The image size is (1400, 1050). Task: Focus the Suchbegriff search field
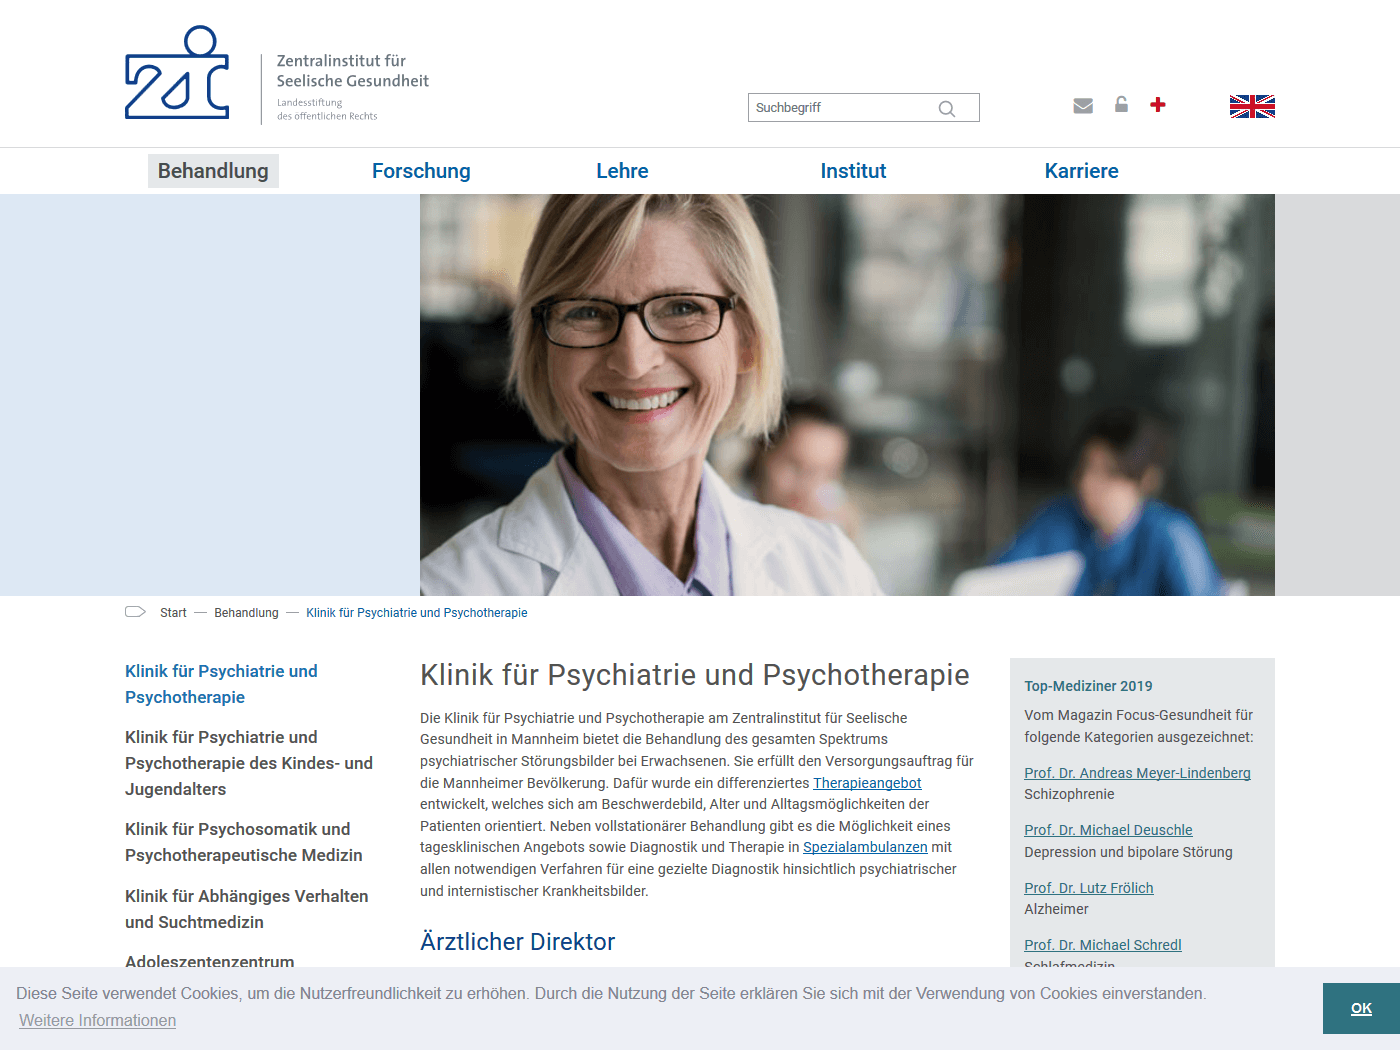click(x=840, y=108)
